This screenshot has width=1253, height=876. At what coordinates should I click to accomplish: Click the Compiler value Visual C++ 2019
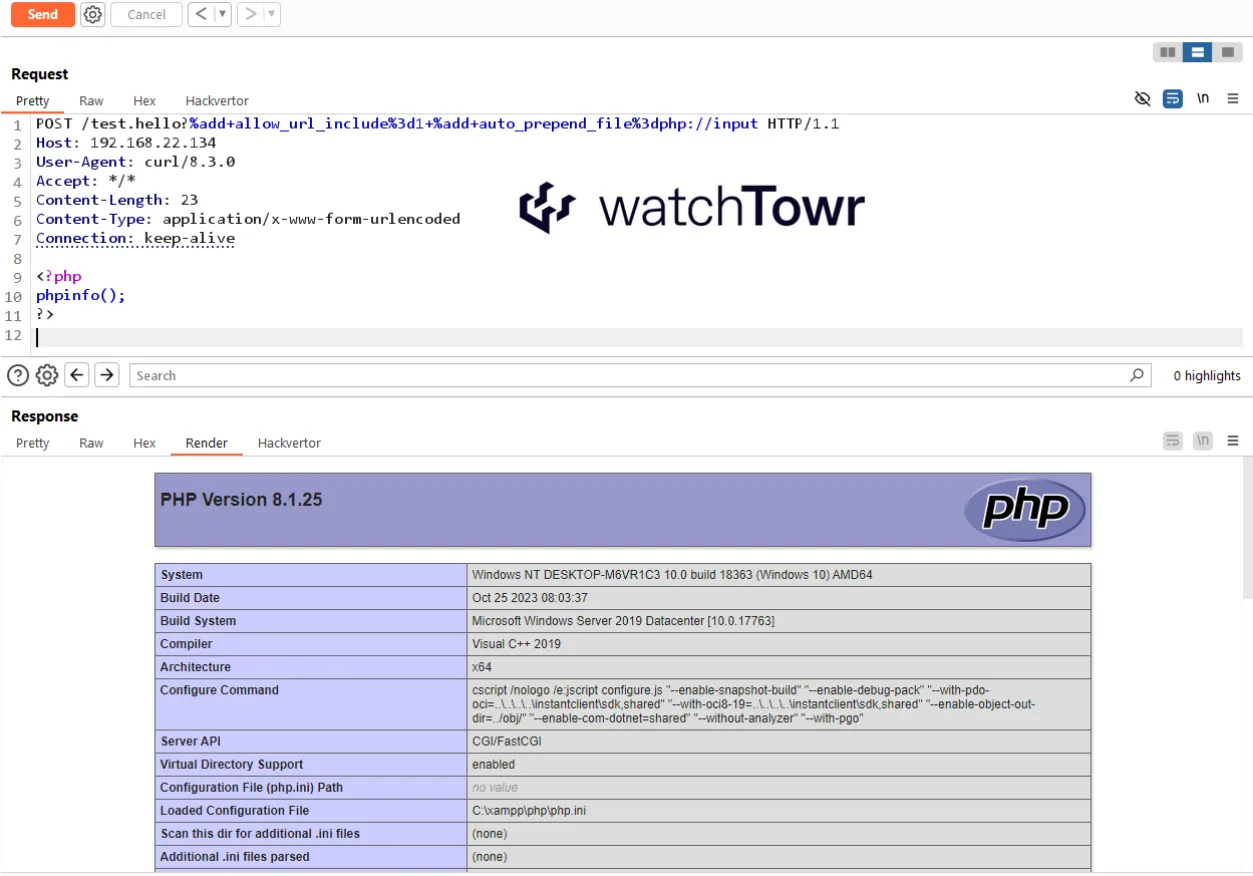tap(516, 644)
